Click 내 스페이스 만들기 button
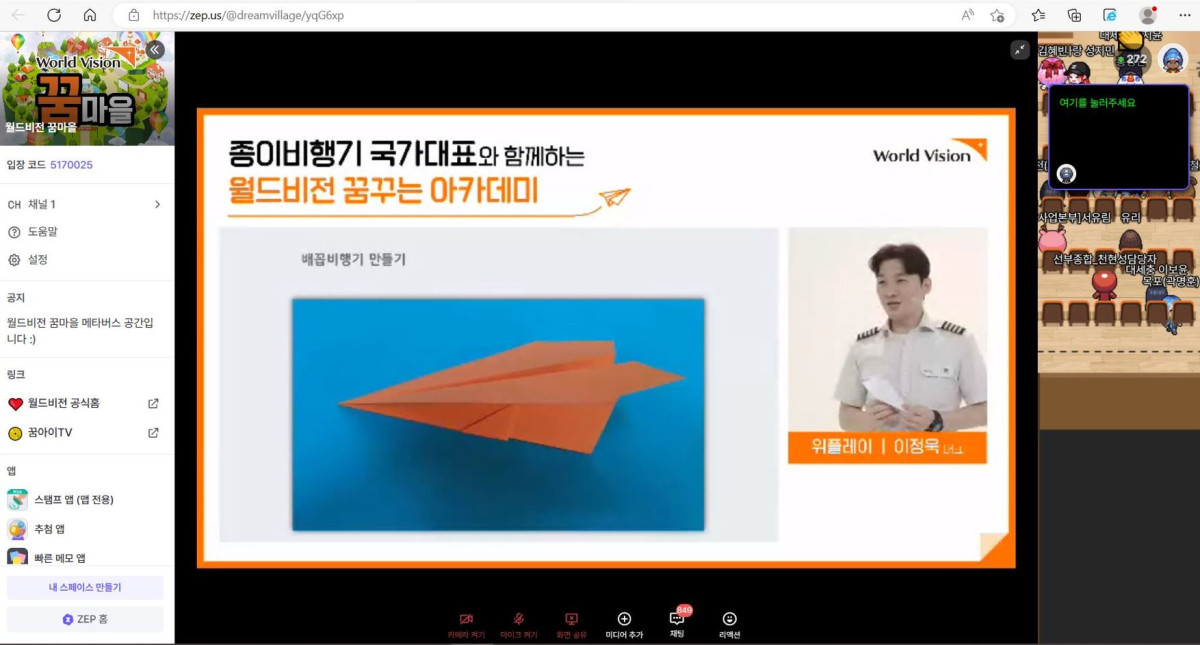Image resolution: width=1200 pixels, height=645 pixels. tap(85, 587)
